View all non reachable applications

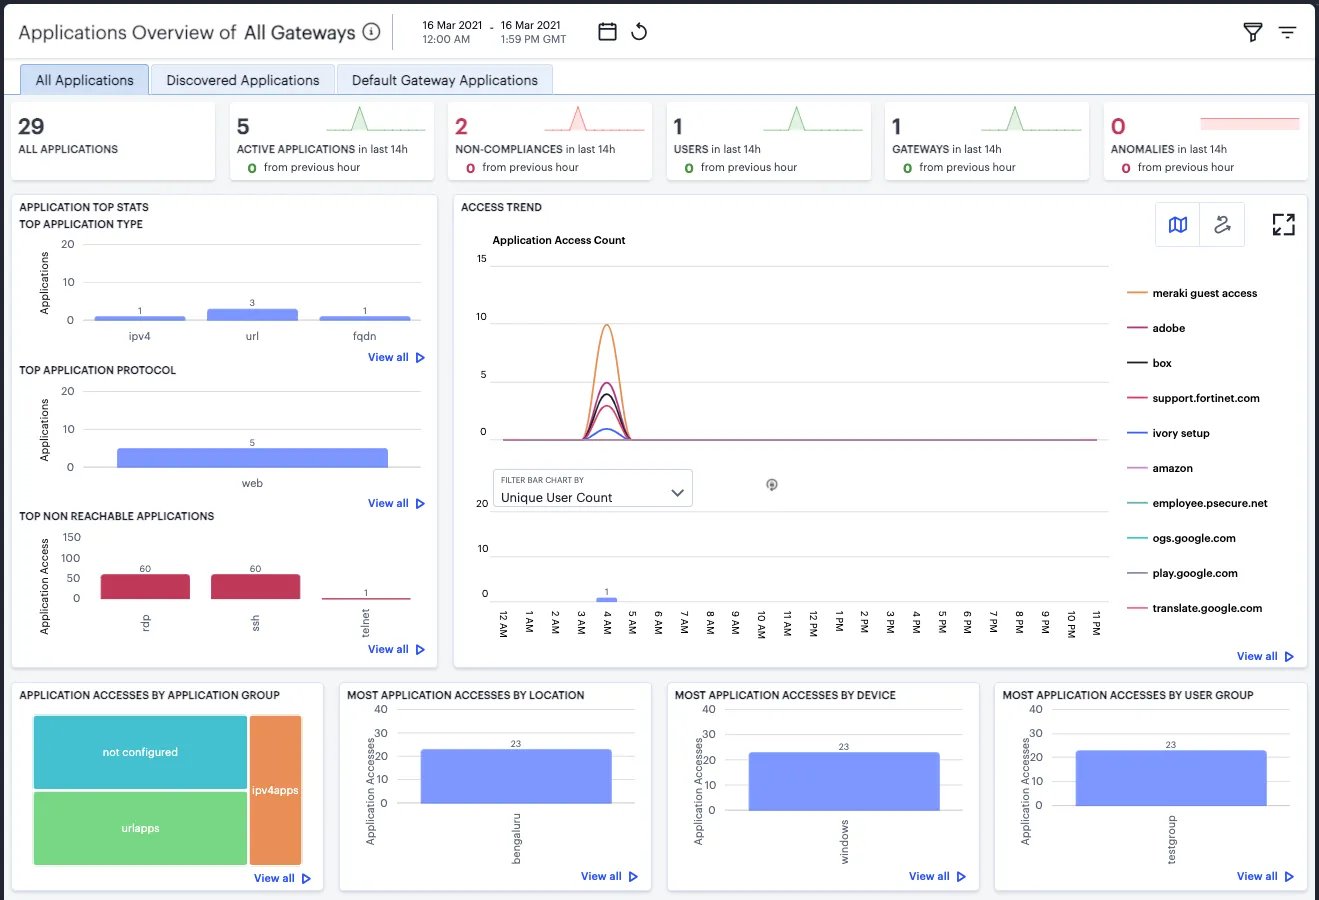(396, 650)
